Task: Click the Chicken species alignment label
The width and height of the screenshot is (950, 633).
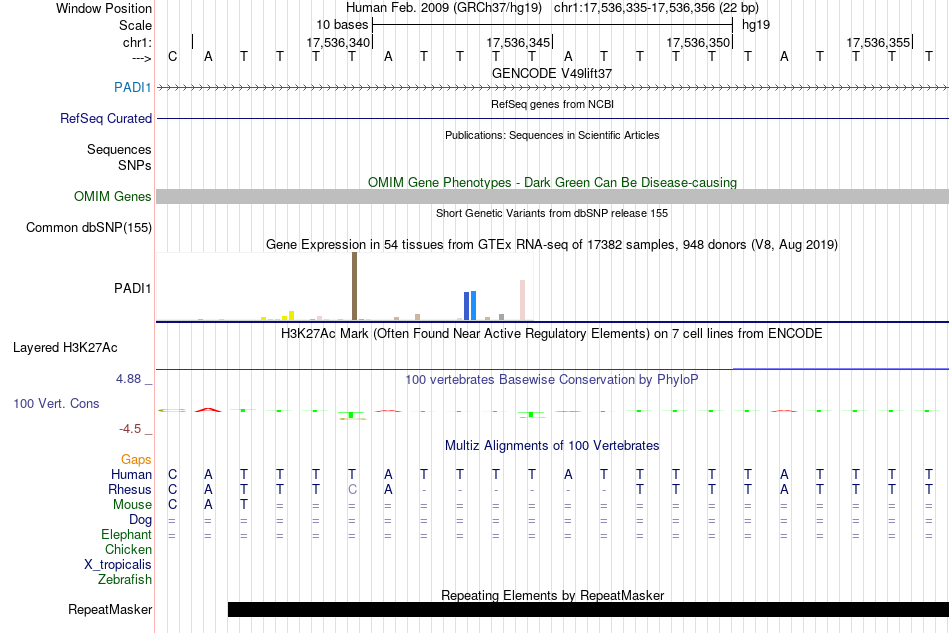Action: point(128,549)
